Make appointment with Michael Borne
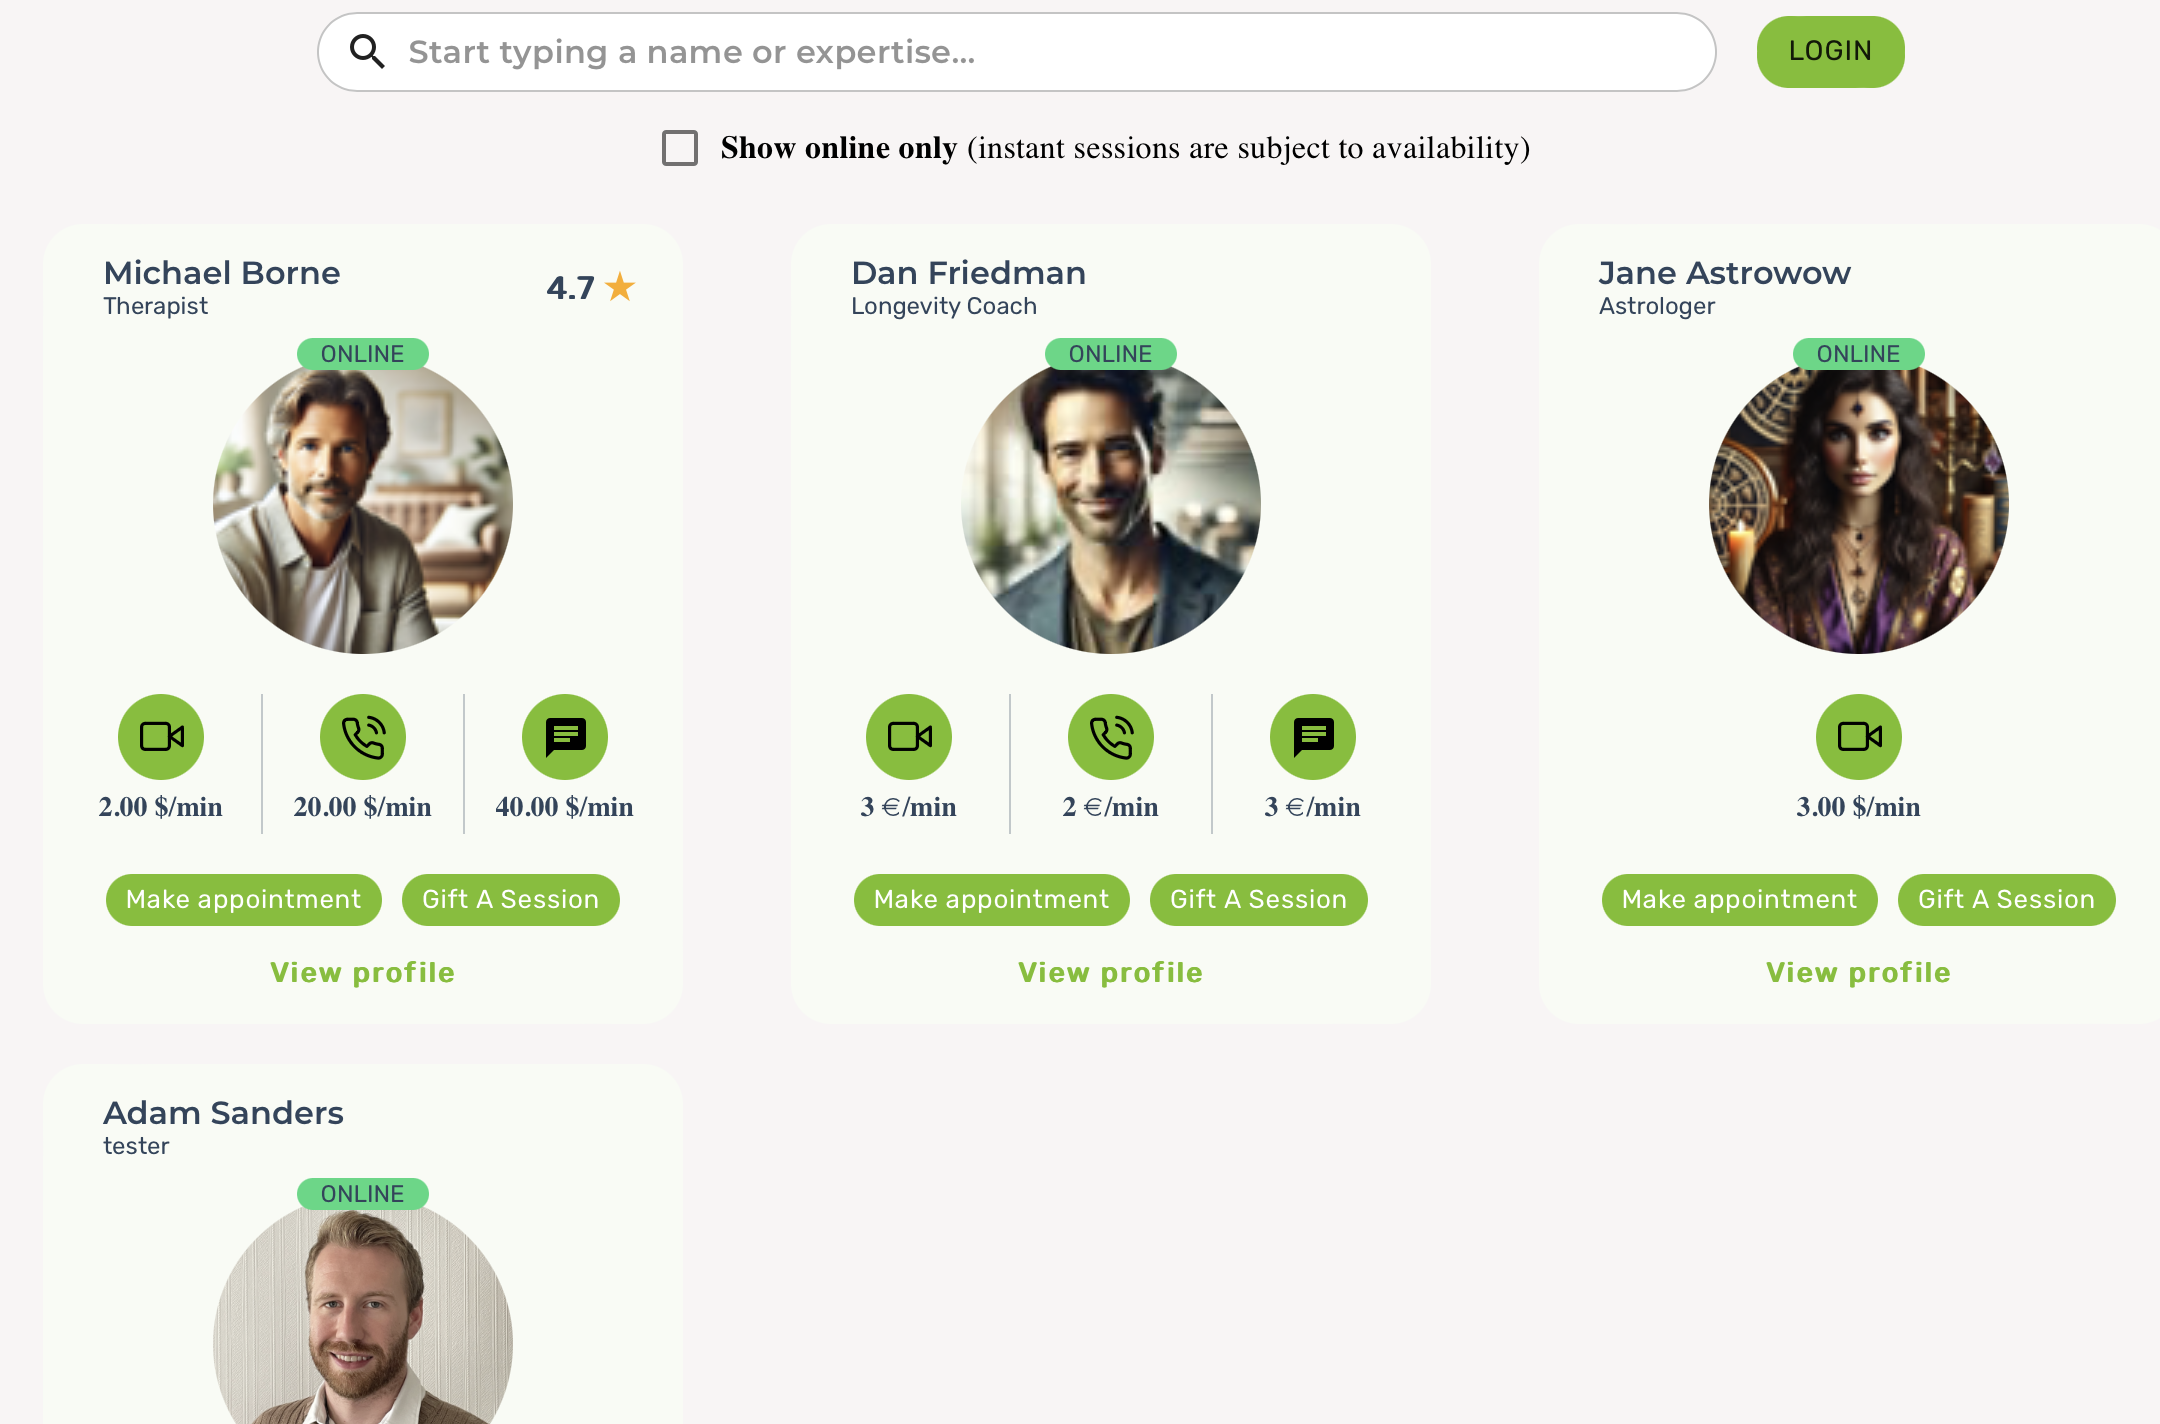Viewport: 2160px width, 1424px height. pyautogui.click(x=244, y=900)
